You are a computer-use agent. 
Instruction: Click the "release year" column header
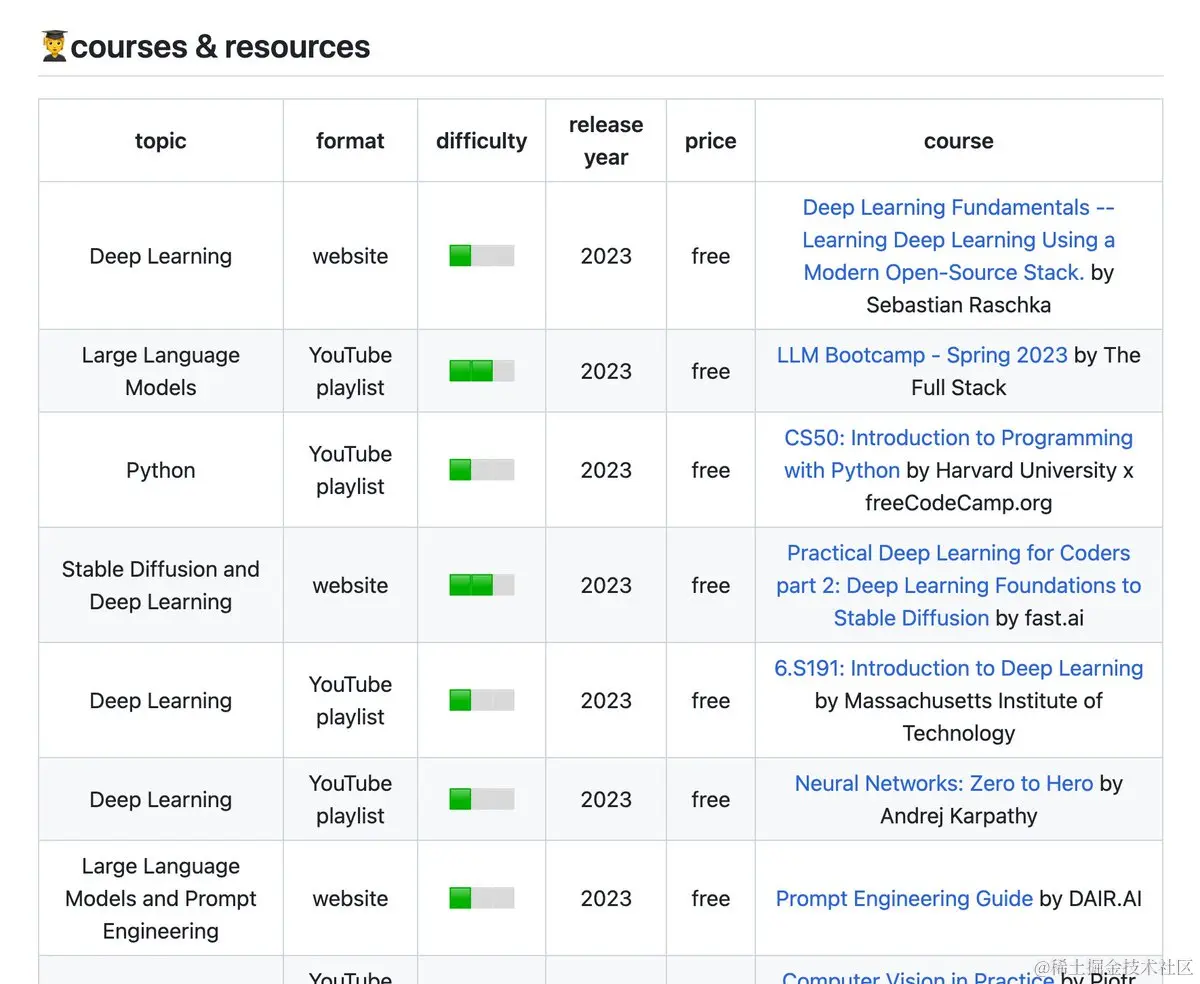[x=606, y=141]
